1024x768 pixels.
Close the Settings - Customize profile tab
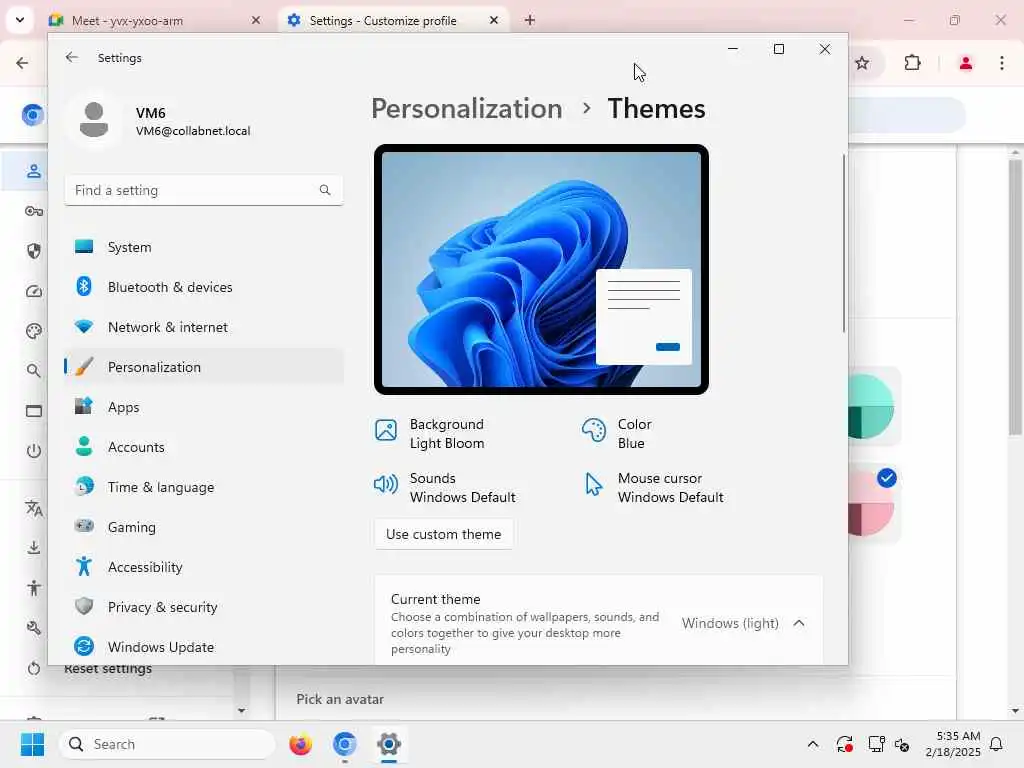pyautogui.click(x=494, y=20)
